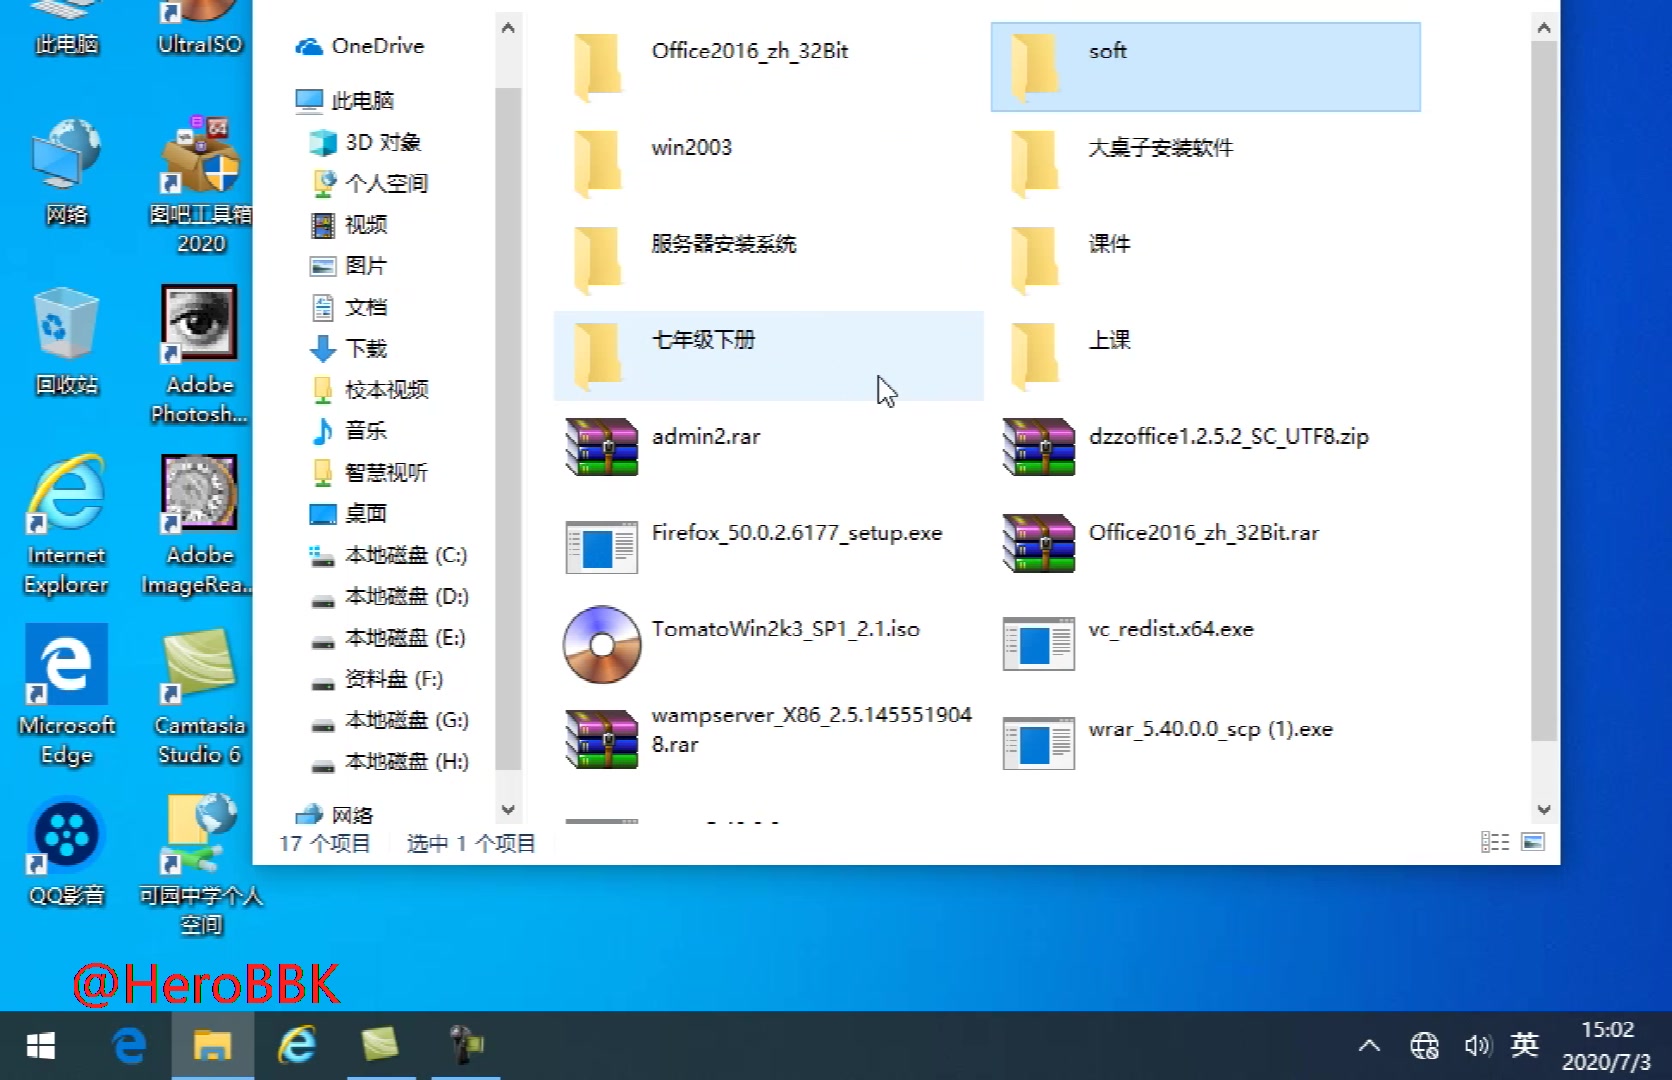Screen dimensions: 1672x1080
Task: Open the Start menu
Action: (40, 1046)
